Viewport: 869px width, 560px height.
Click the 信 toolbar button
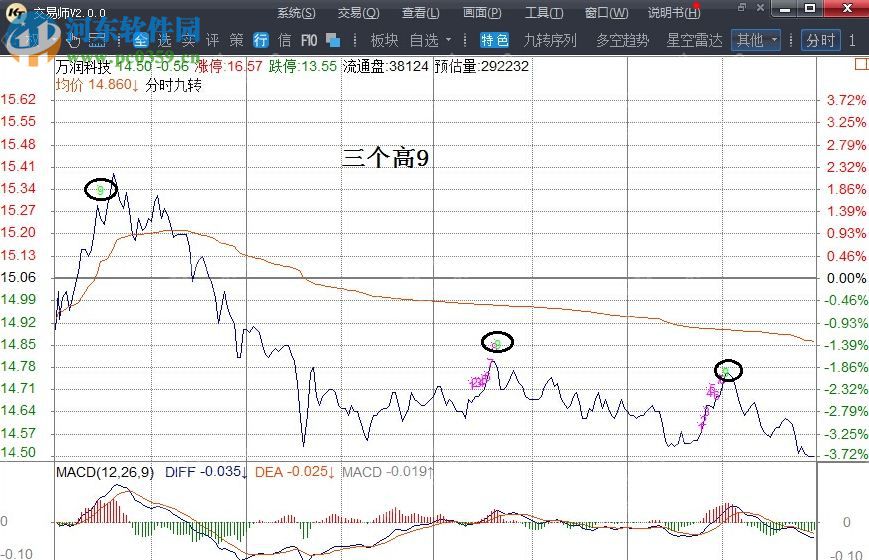pos(284,40)
